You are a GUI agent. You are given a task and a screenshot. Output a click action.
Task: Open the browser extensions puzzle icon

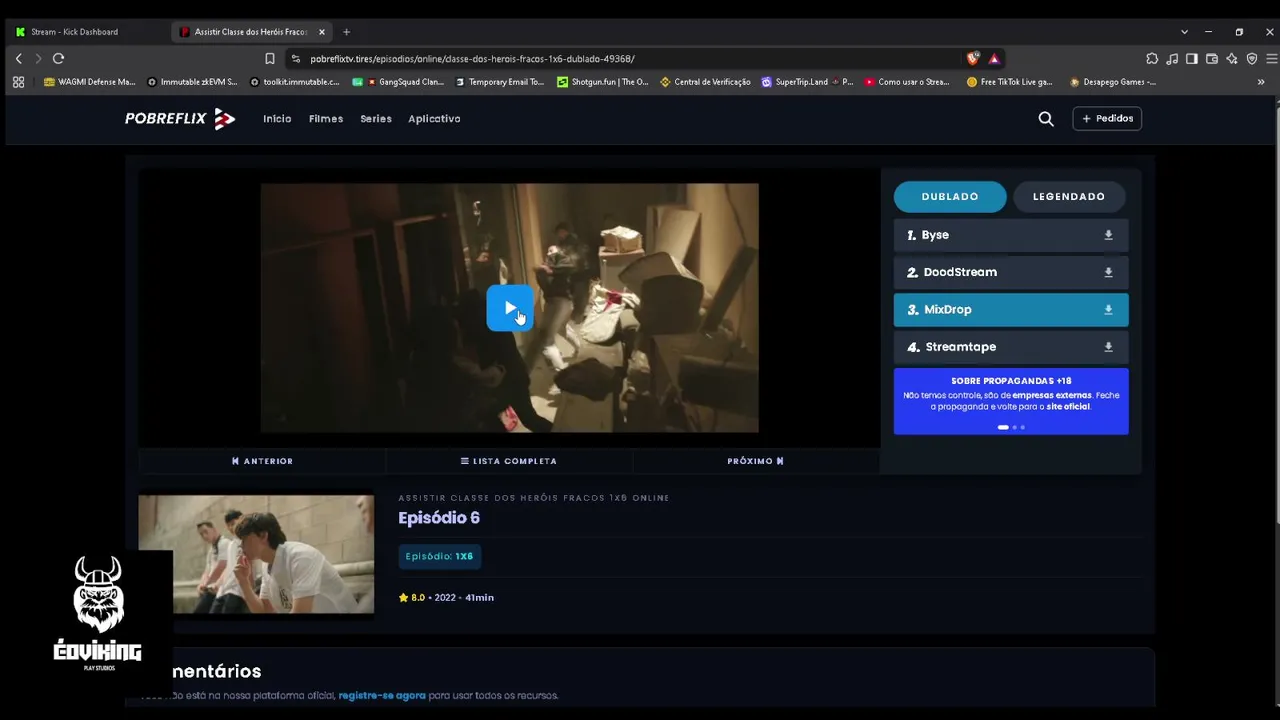tap(1152, 59)
